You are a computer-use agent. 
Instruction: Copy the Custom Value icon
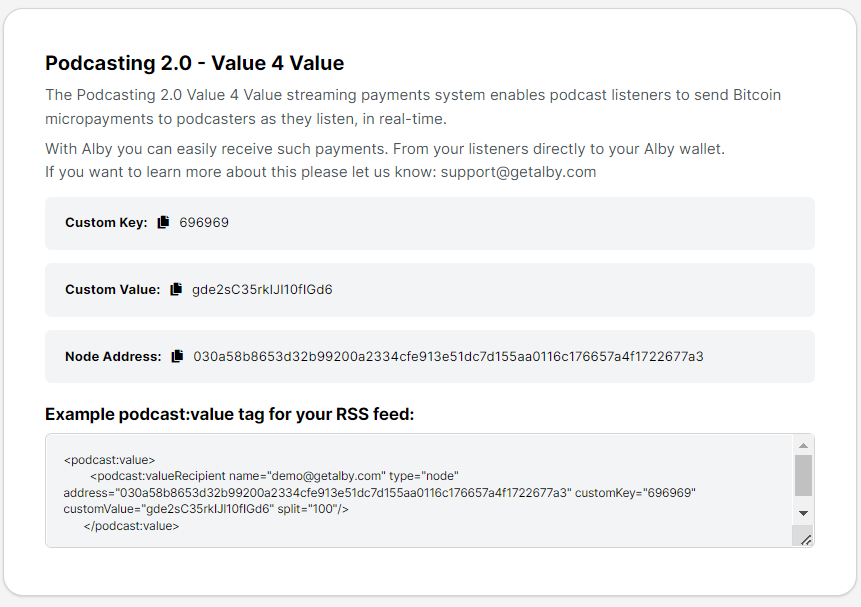point(176,289)
